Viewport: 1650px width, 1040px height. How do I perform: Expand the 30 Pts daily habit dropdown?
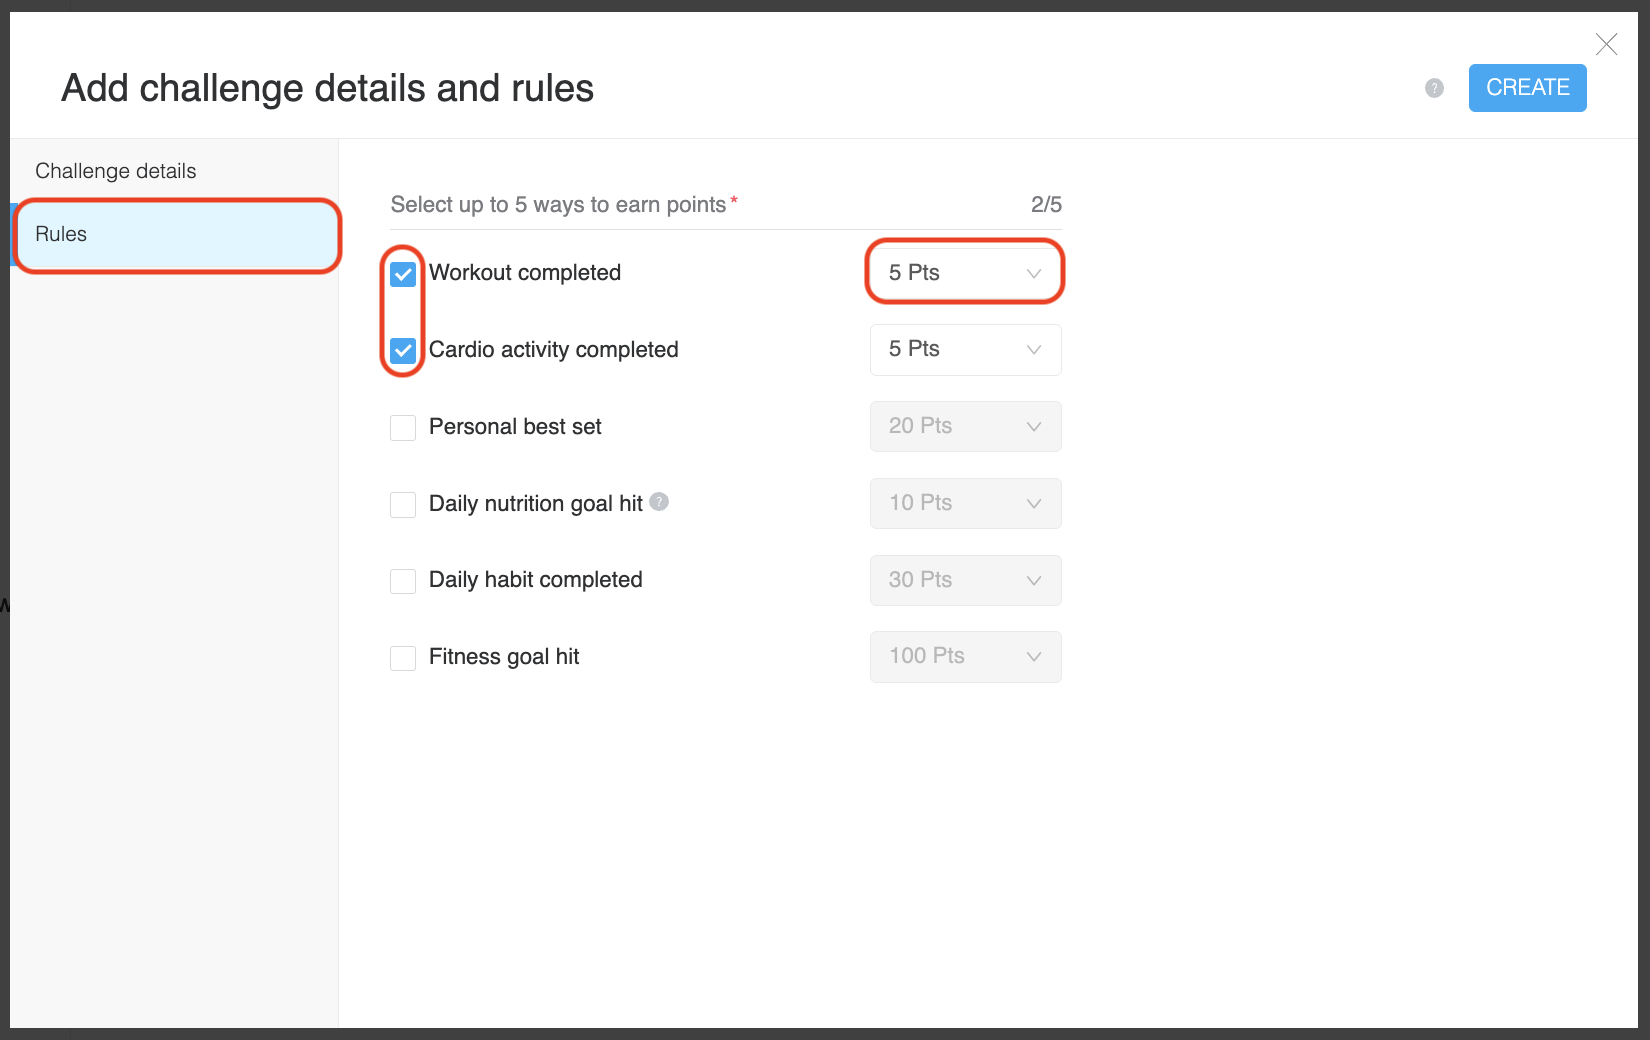[x=965, y=580]
